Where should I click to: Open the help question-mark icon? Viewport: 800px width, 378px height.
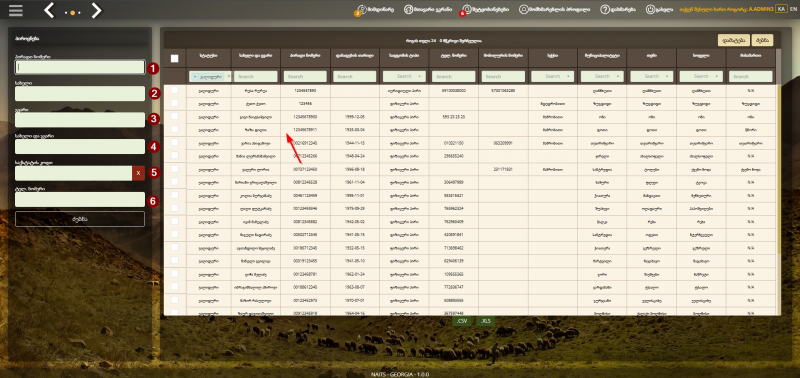[x=605, y=9]
